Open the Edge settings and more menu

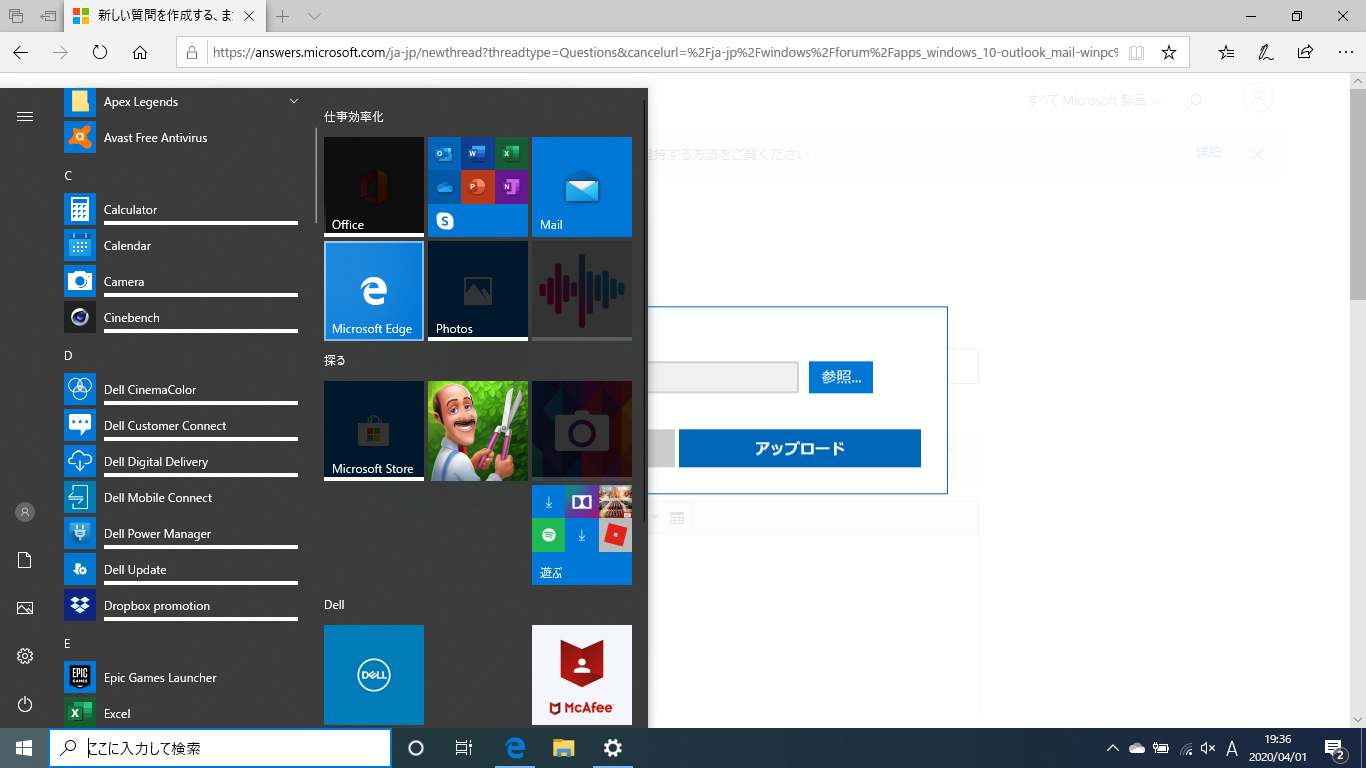1343,52
